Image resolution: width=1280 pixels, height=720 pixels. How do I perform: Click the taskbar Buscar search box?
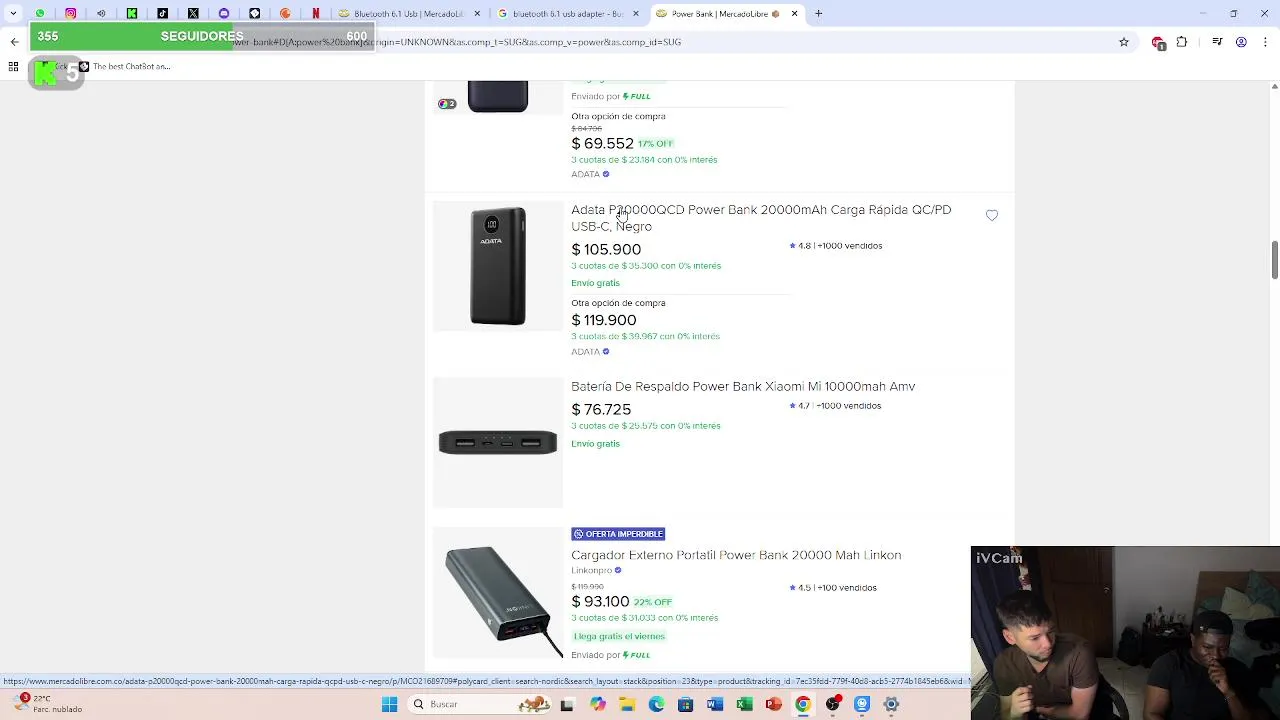[x=480, y=704]
